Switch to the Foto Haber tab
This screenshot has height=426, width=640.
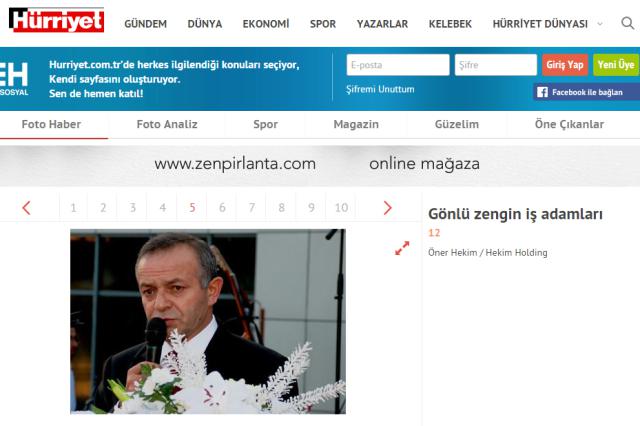pos(51,124)
